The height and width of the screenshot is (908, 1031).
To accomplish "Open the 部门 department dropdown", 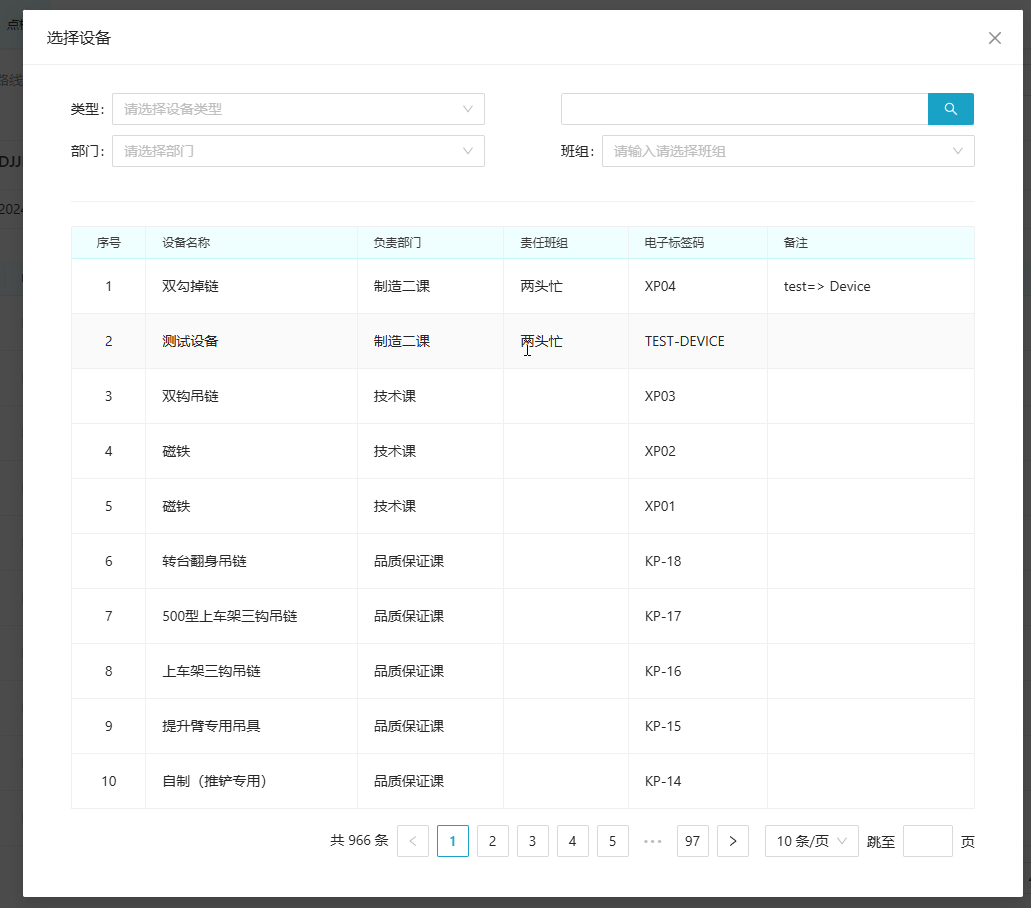I will 298,151.
